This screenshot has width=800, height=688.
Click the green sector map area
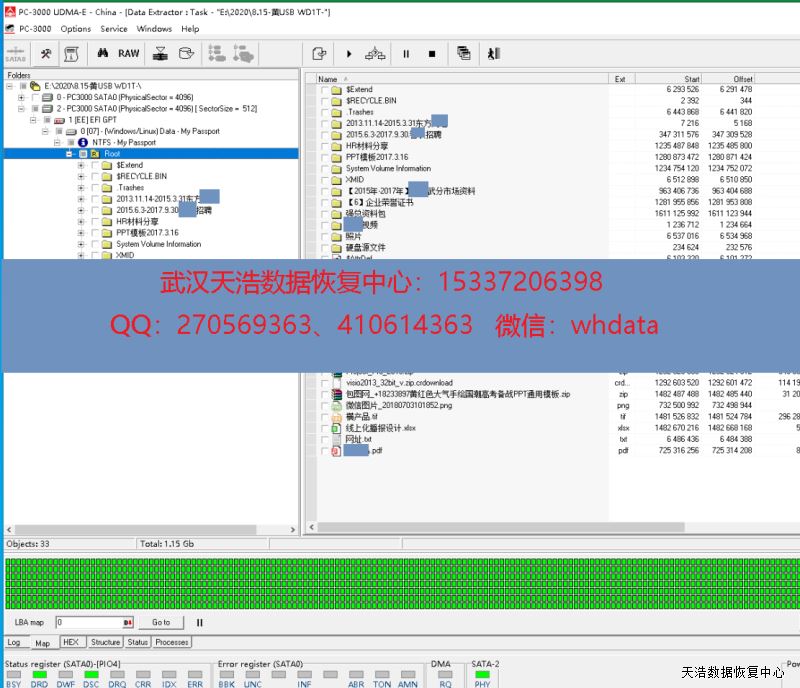coord(400,583)
